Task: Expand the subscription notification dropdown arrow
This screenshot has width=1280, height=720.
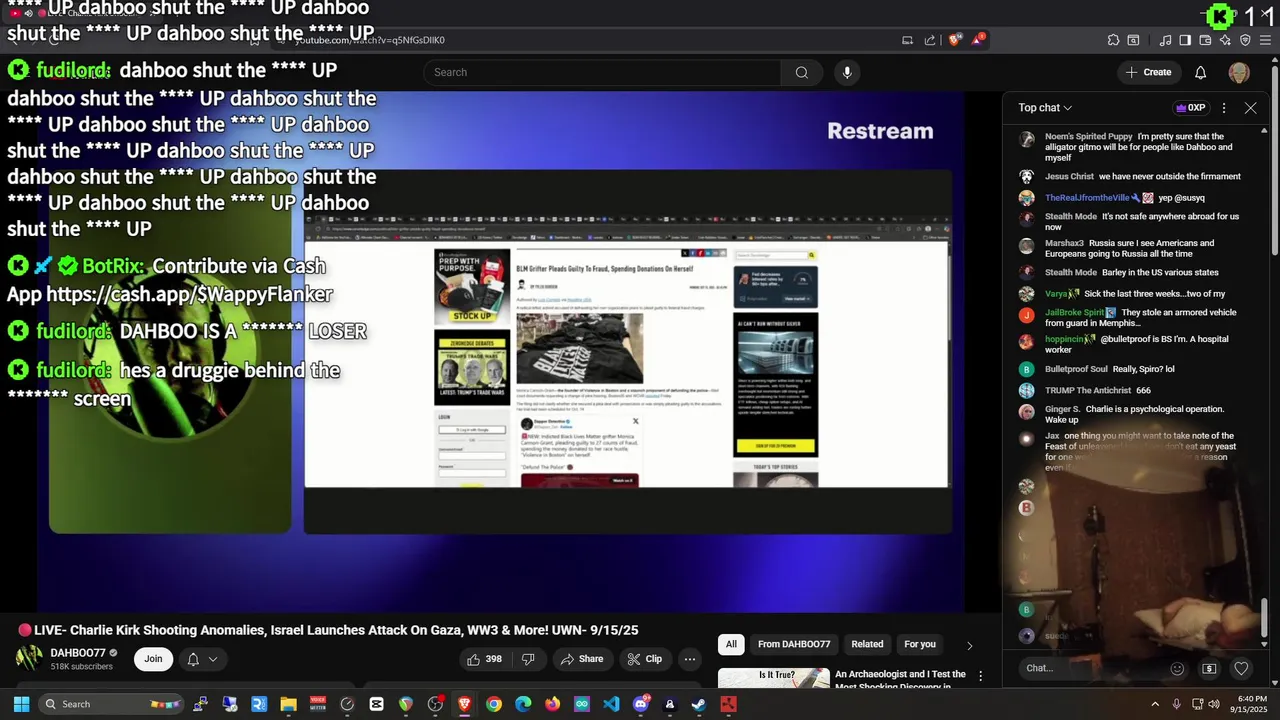Action: pos(212,659)
